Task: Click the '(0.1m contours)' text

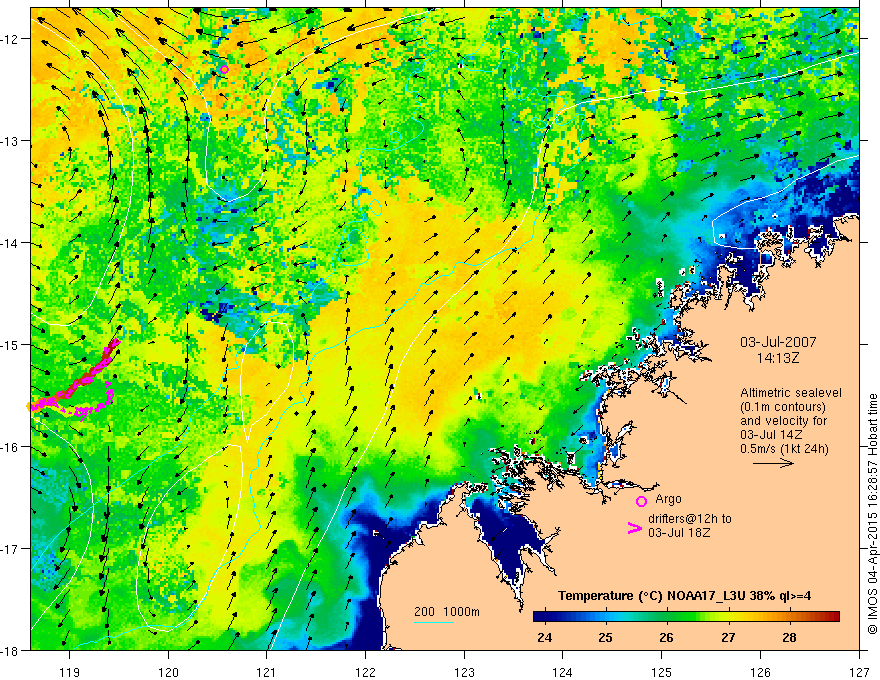Action: 782,407
